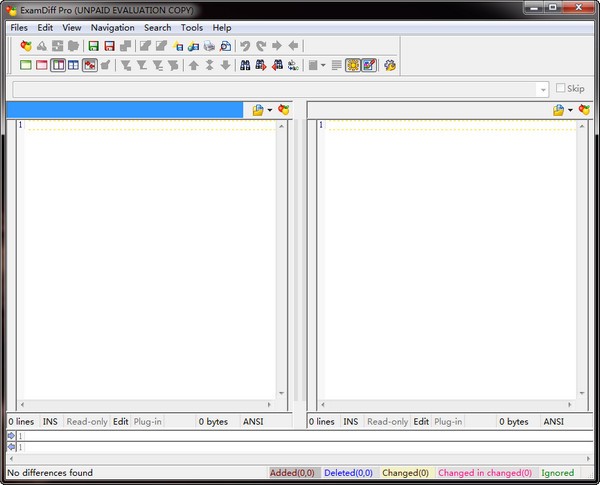Click right pane compare apple icon

(584, 110)
